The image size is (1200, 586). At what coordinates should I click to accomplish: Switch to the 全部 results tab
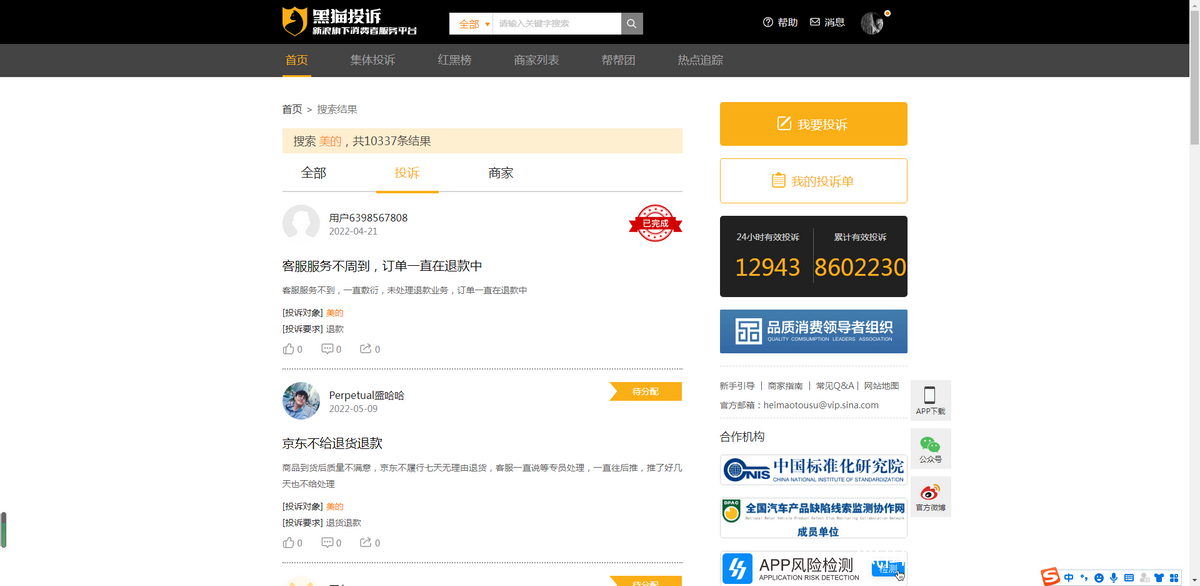[313, 173]
